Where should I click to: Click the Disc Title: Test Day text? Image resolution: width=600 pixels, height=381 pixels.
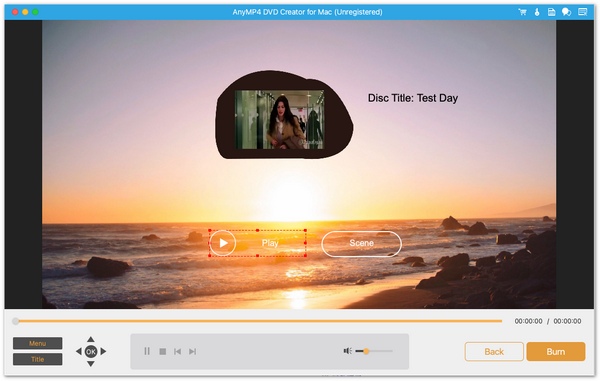pyautogui.click(x=413, y=98)
